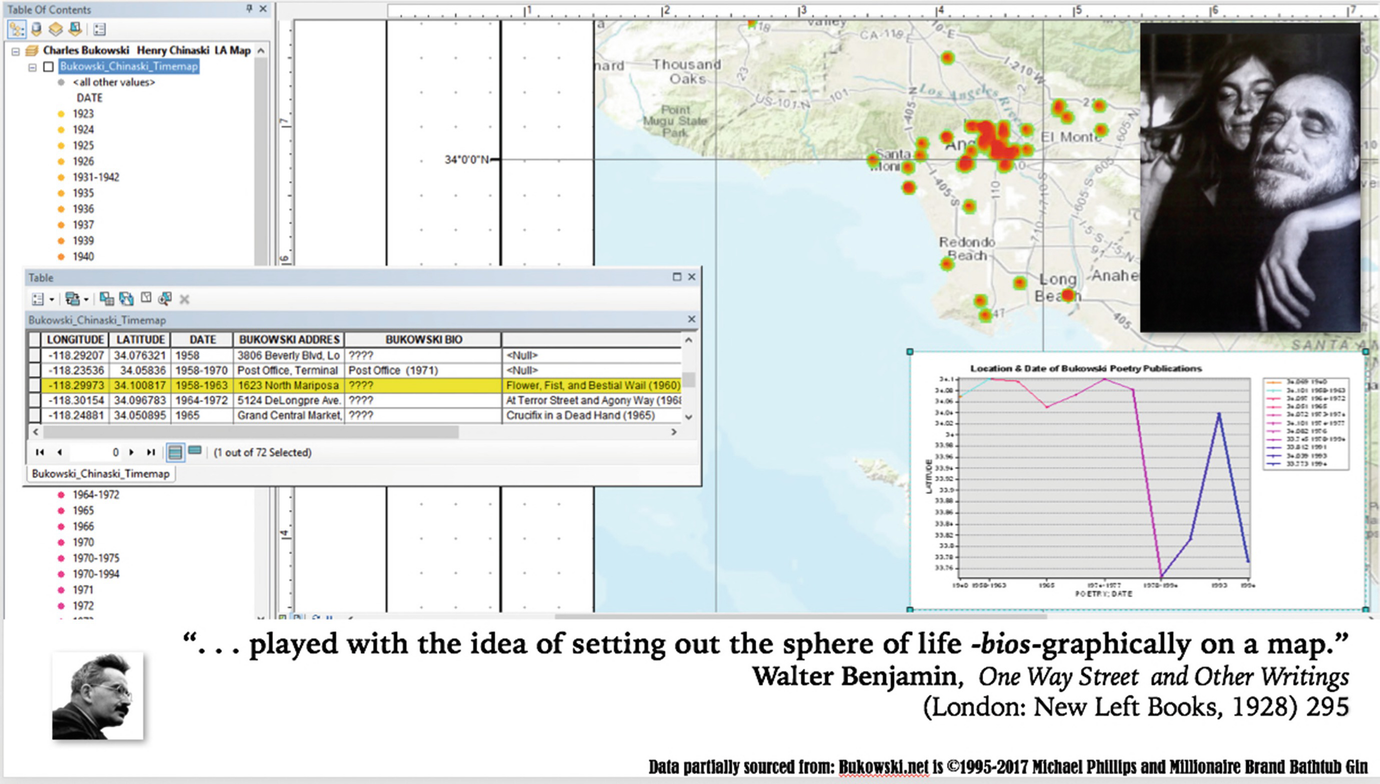Screen dimensions: 1380x784
Task: Click cell Flower, Fist, and Bestial Wail (1960)
Action: [x=593, y=385]
